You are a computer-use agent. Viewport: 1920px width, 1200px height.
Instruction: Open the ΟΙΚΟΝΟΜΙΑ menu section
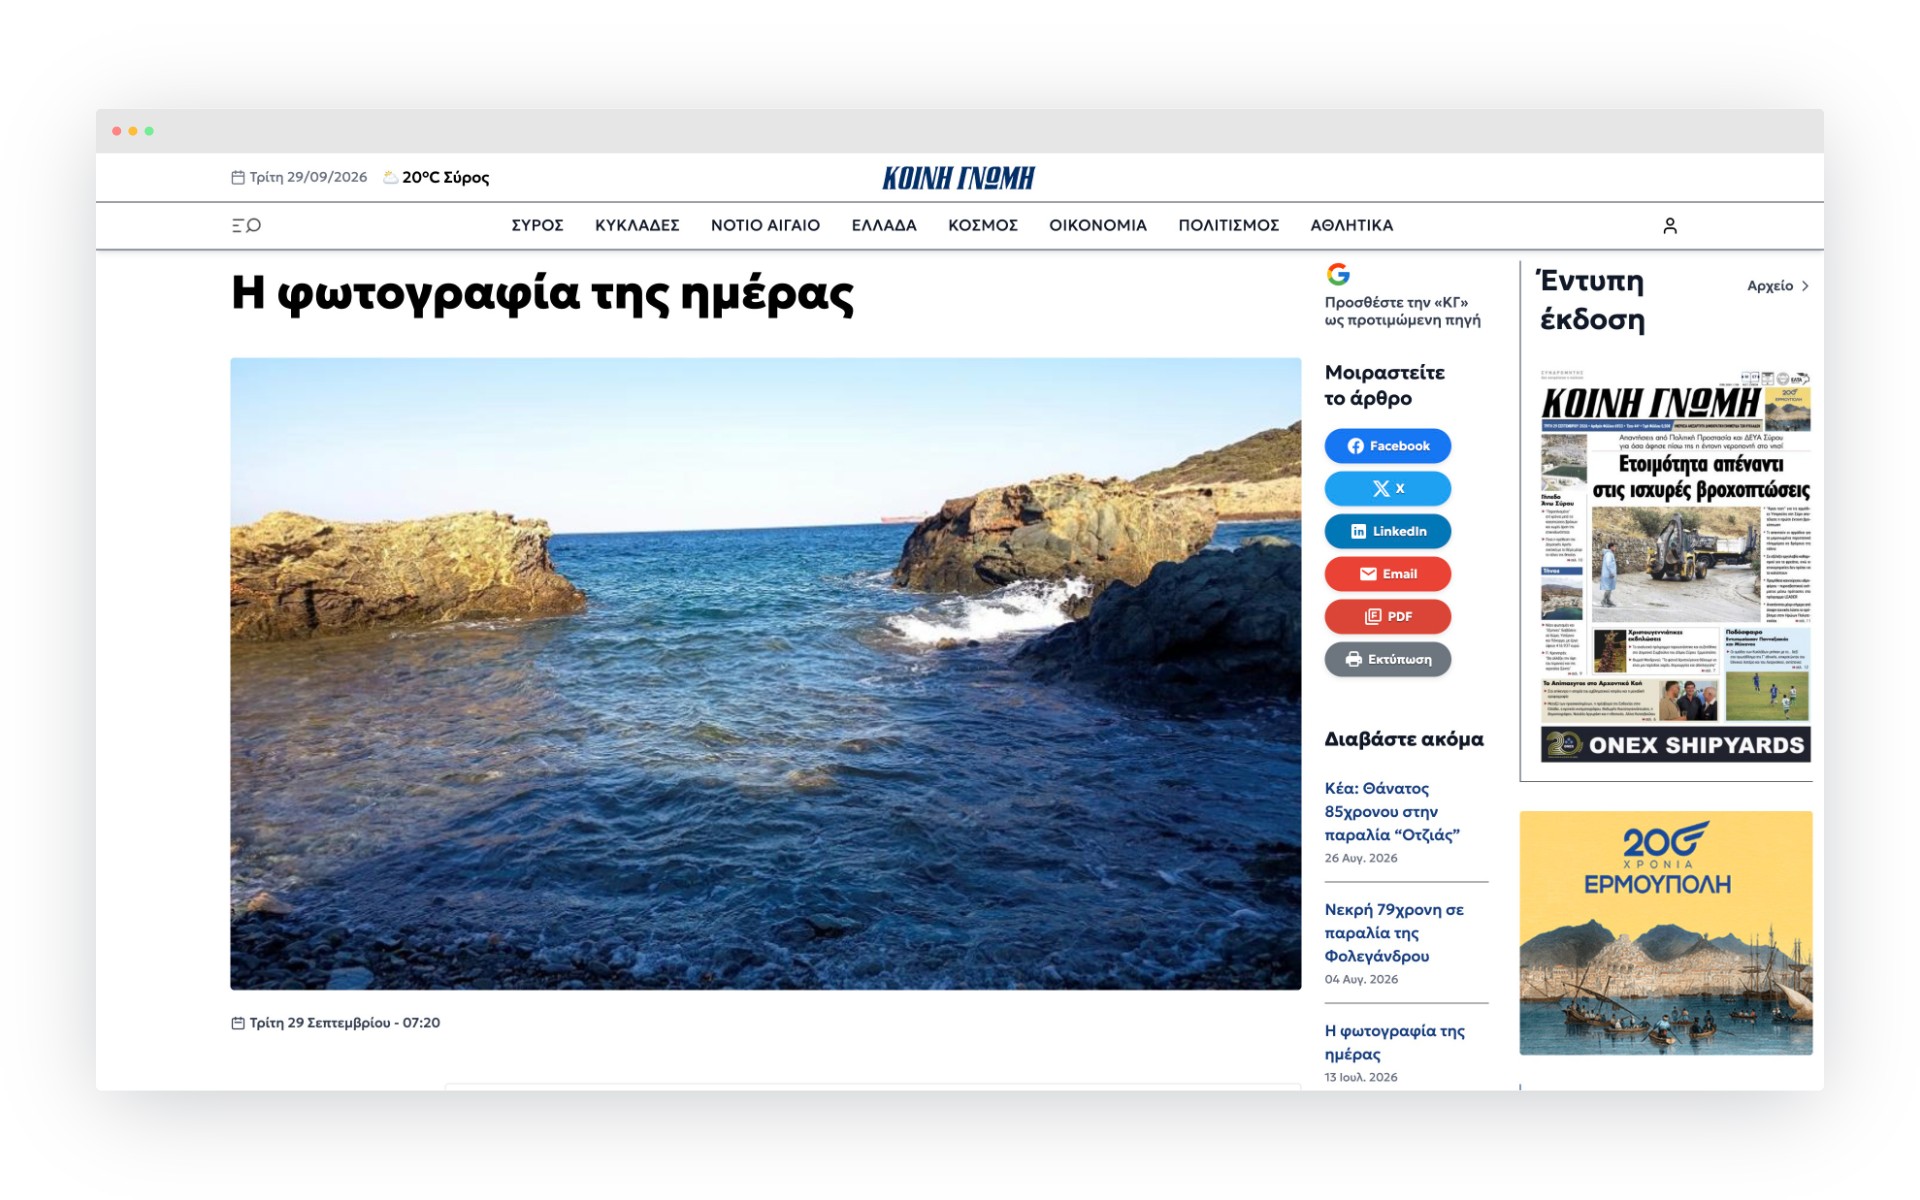[x=1097, y=226]
